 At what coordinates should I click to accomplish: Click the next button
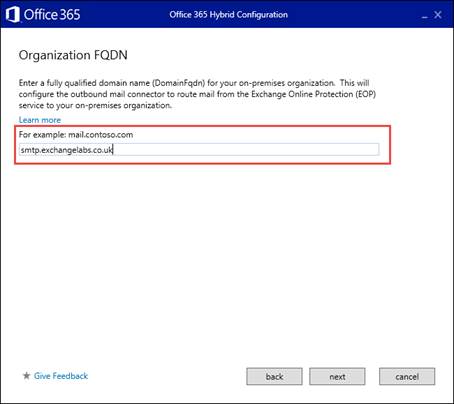pos(337,377)
